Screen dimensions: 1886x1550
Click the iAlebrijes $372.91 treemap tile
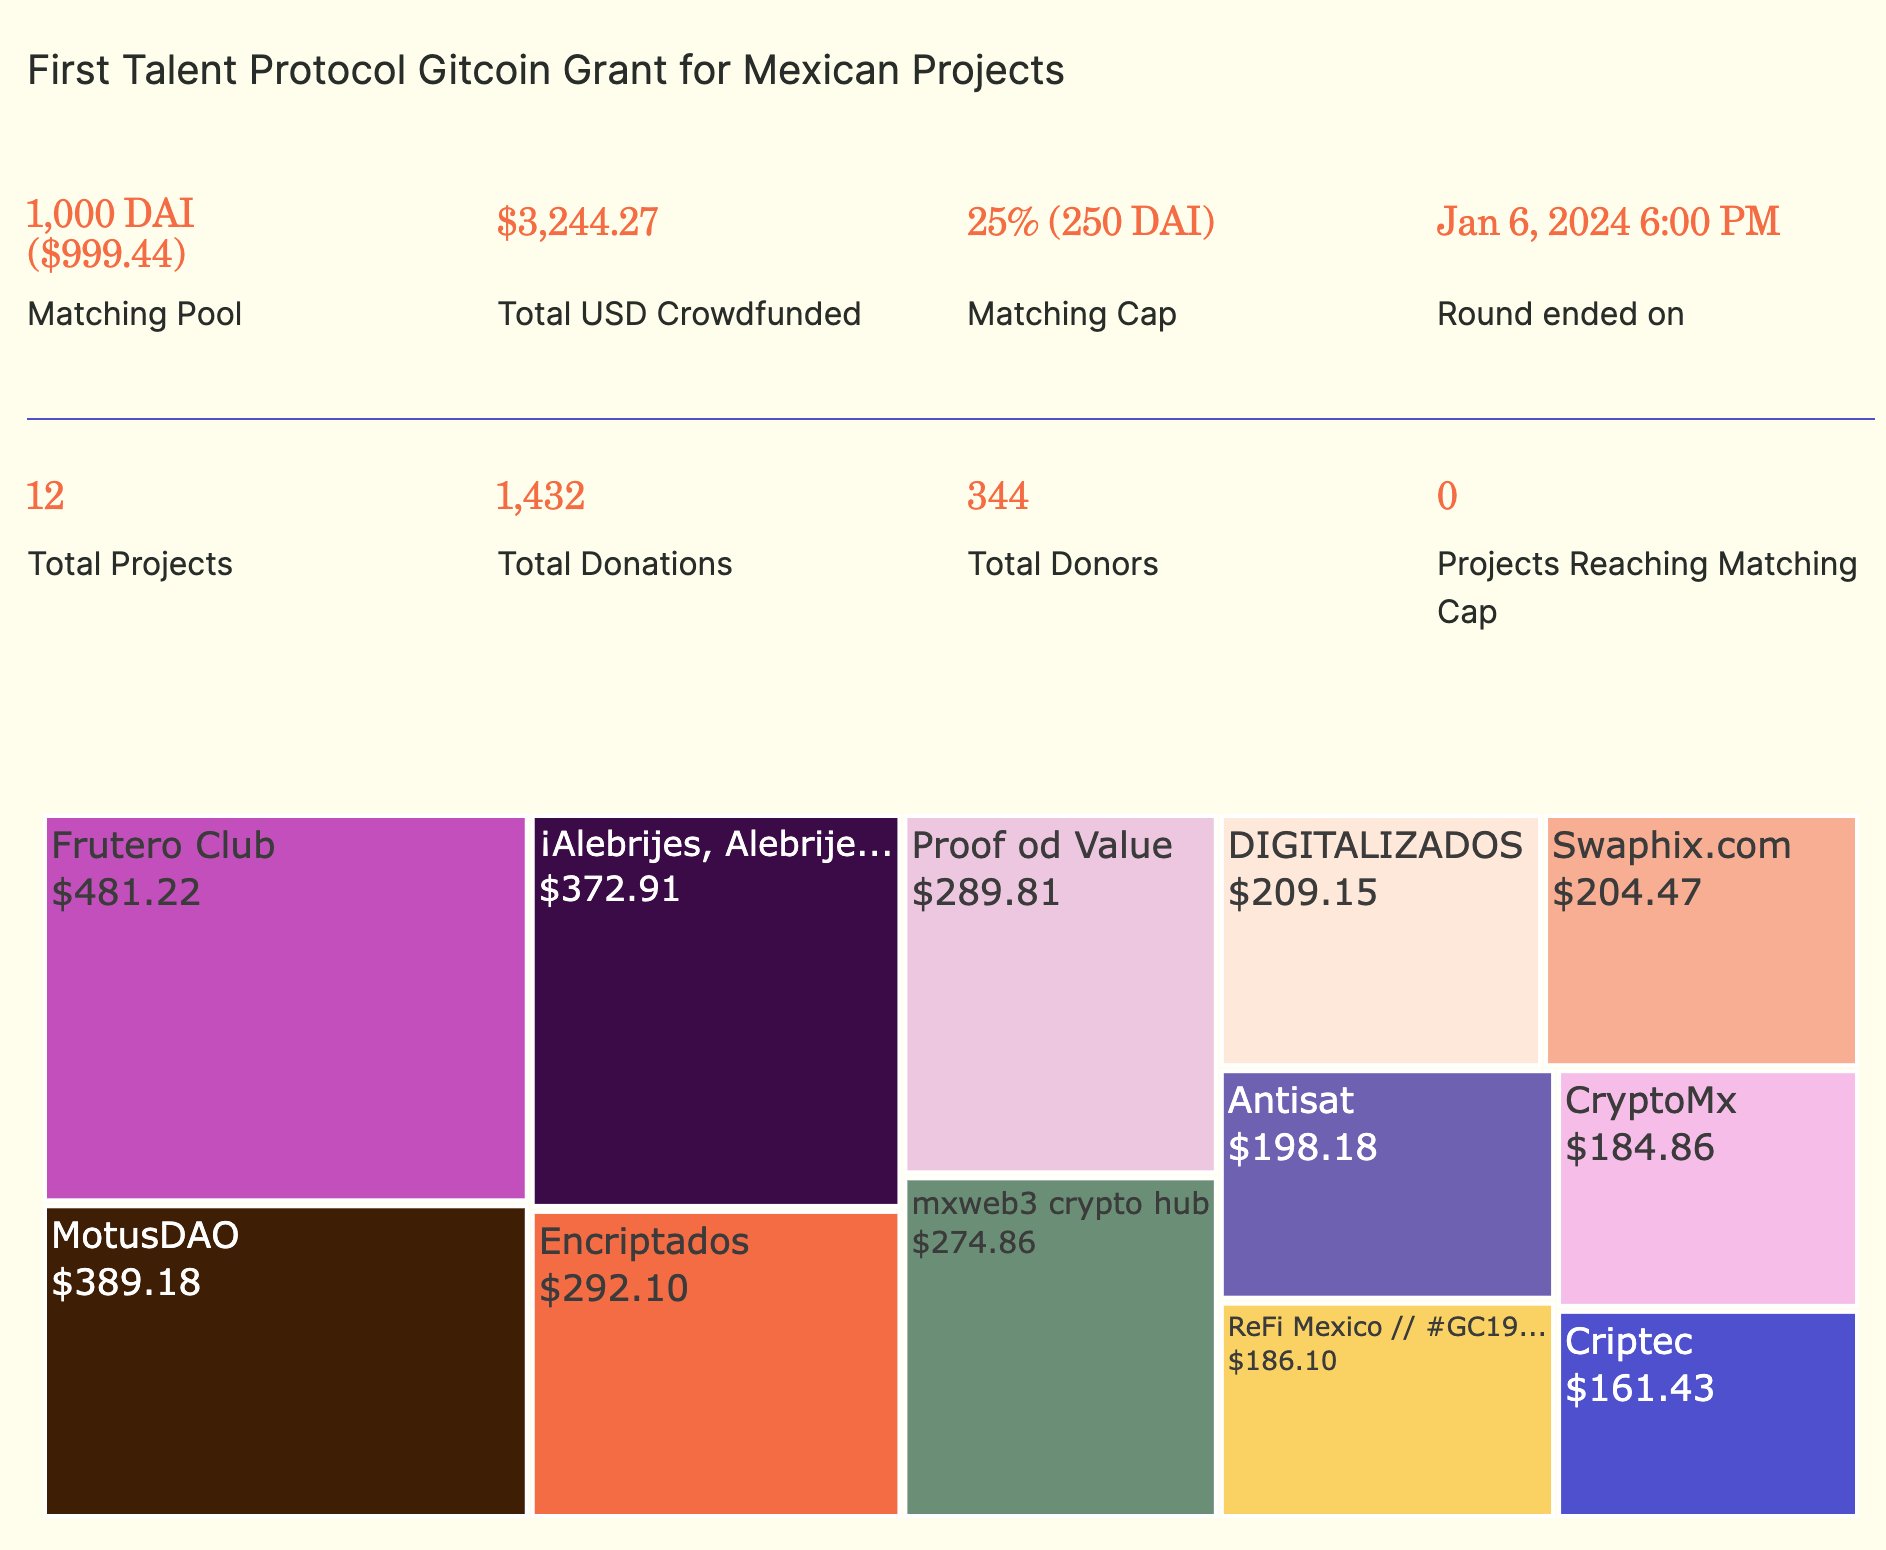pyautogui.click(x=716, y=1010)
